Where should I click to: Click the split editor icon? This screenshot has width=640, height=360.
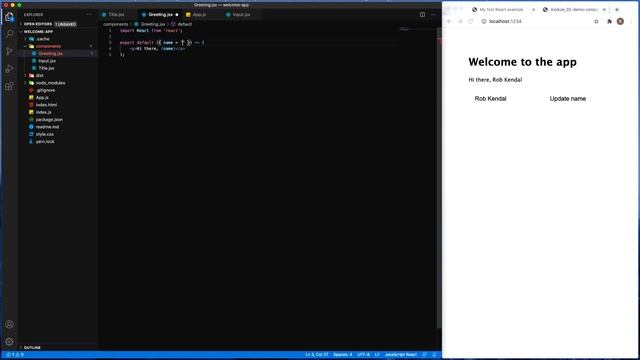click(422, 15)
